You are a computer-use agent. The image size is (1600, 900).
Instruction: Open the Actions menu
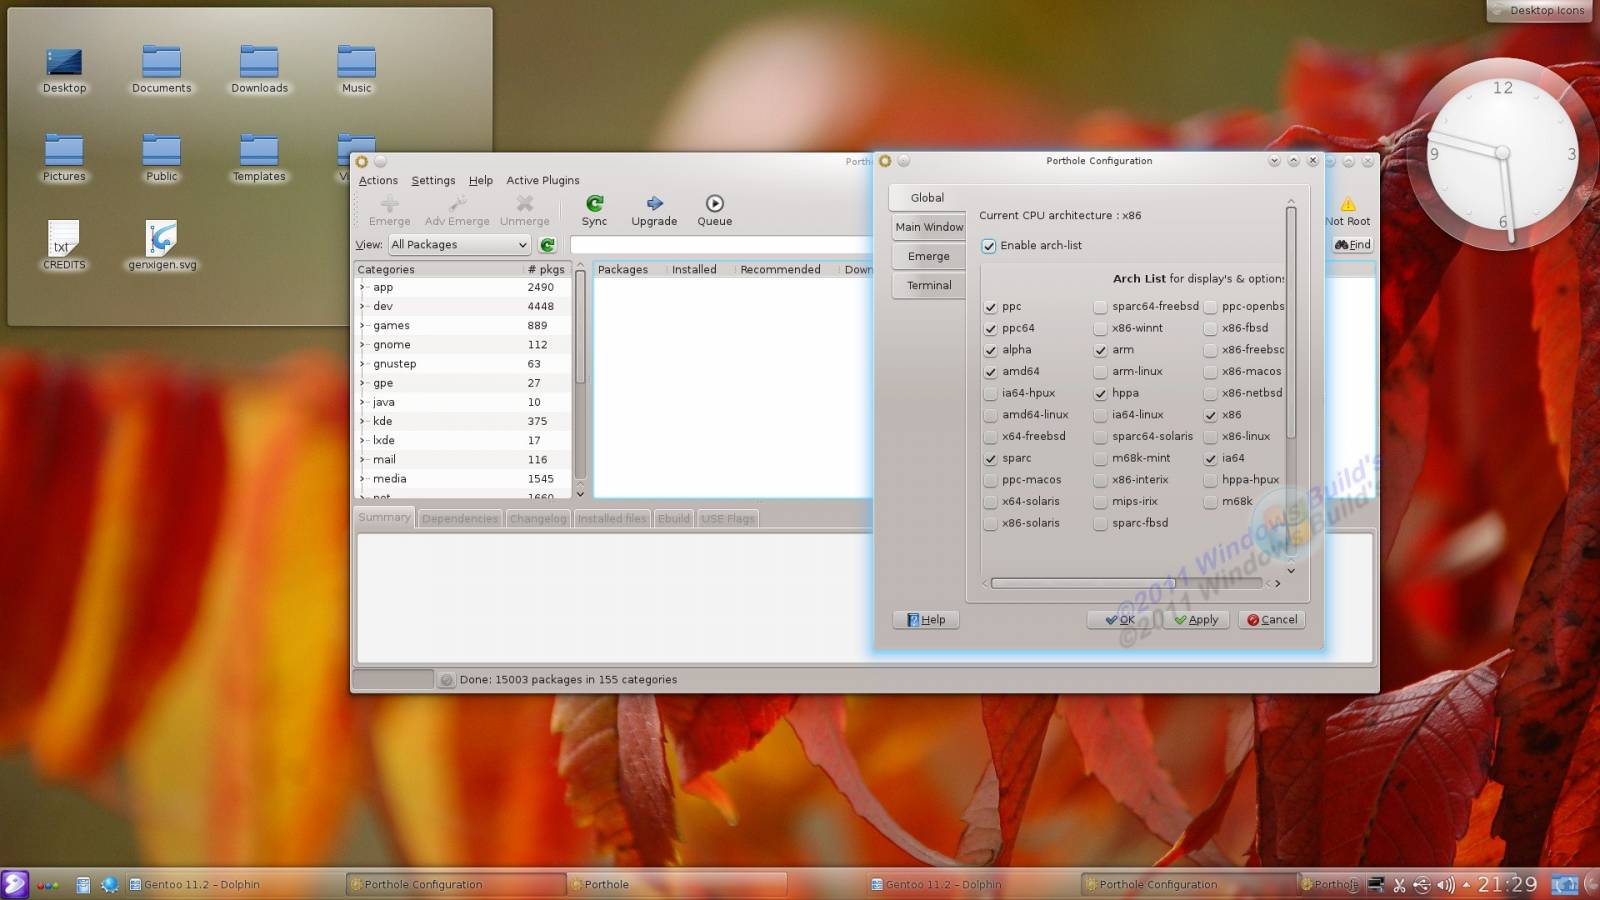click(378, 181)
